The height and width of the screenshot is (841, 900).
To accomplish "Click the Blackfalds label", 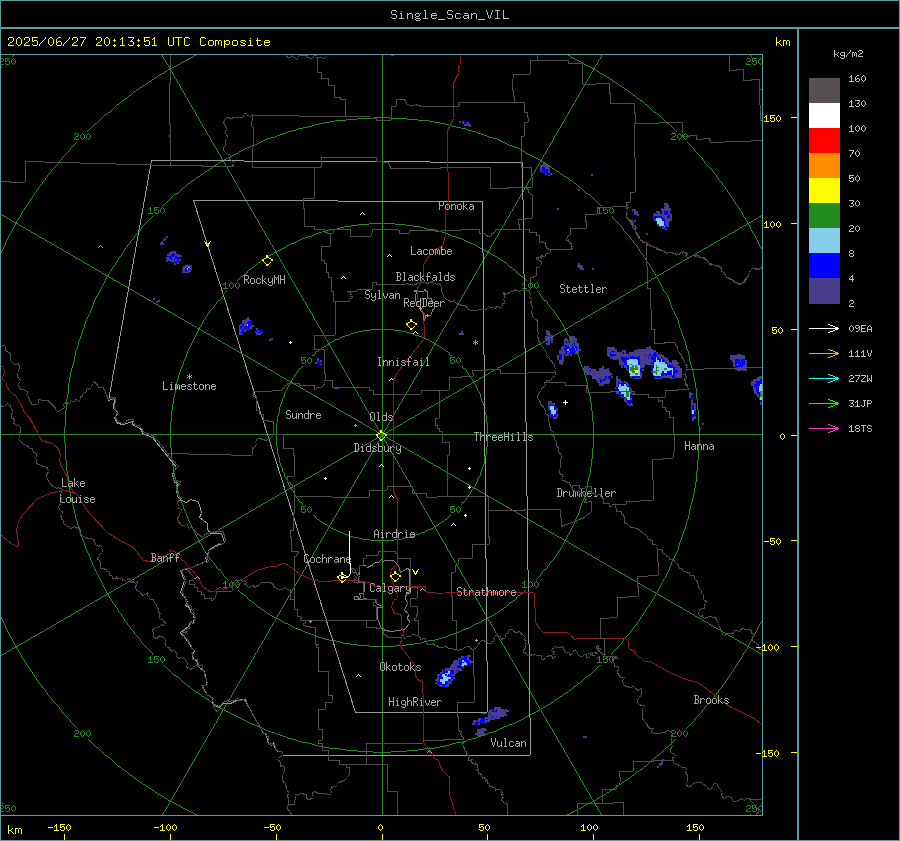I will (425, 277).
